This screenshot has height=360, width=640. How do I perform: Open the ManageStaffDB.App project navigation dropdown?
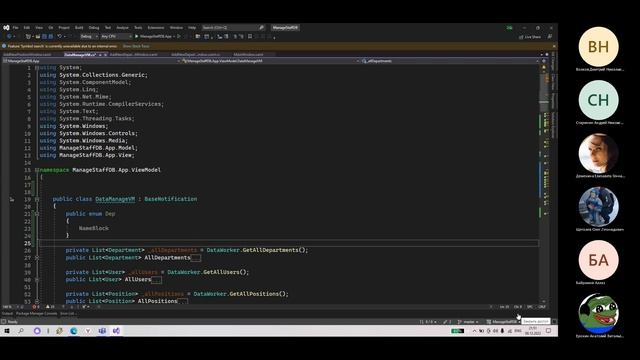pos(91,61)
